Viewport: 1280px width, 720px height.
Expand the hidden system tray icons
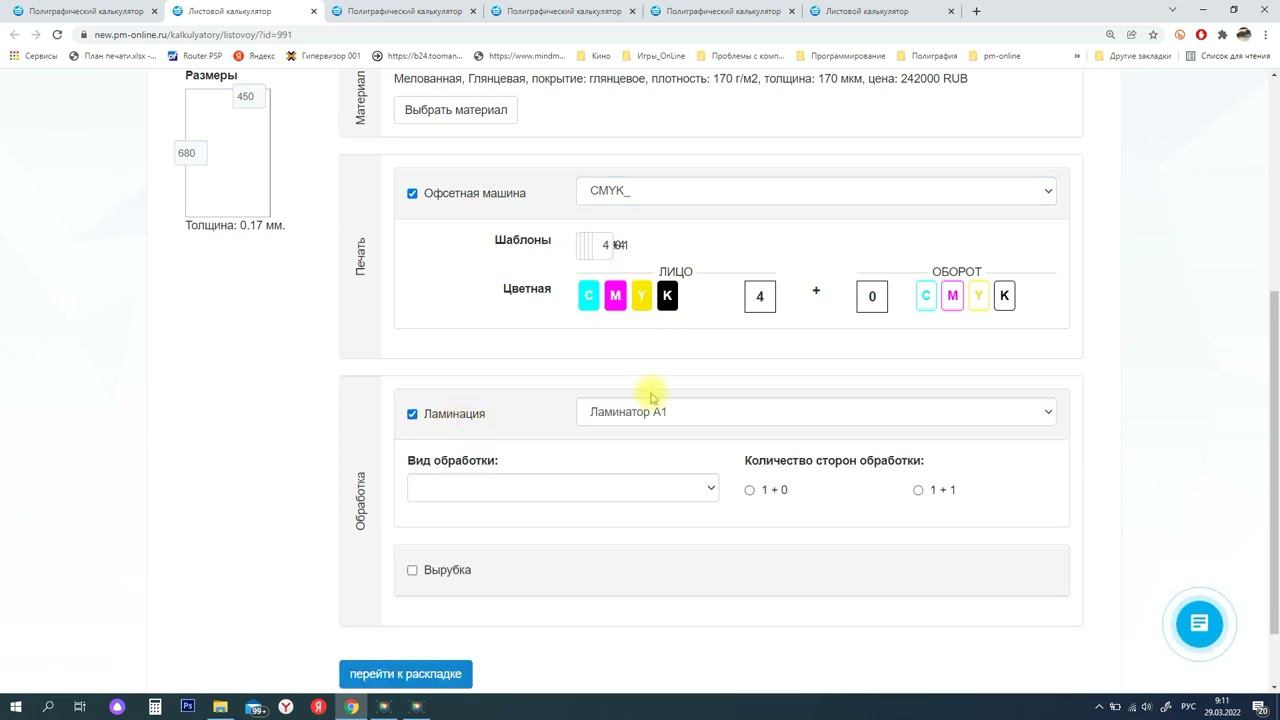[1099, 707]
